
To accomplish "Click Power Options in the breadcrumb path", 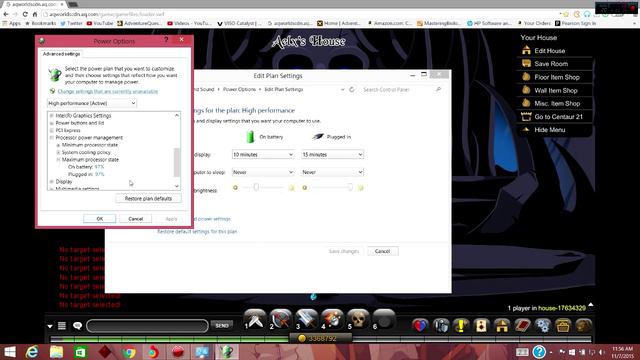I will pyautogui.click(x=239, y=89).
